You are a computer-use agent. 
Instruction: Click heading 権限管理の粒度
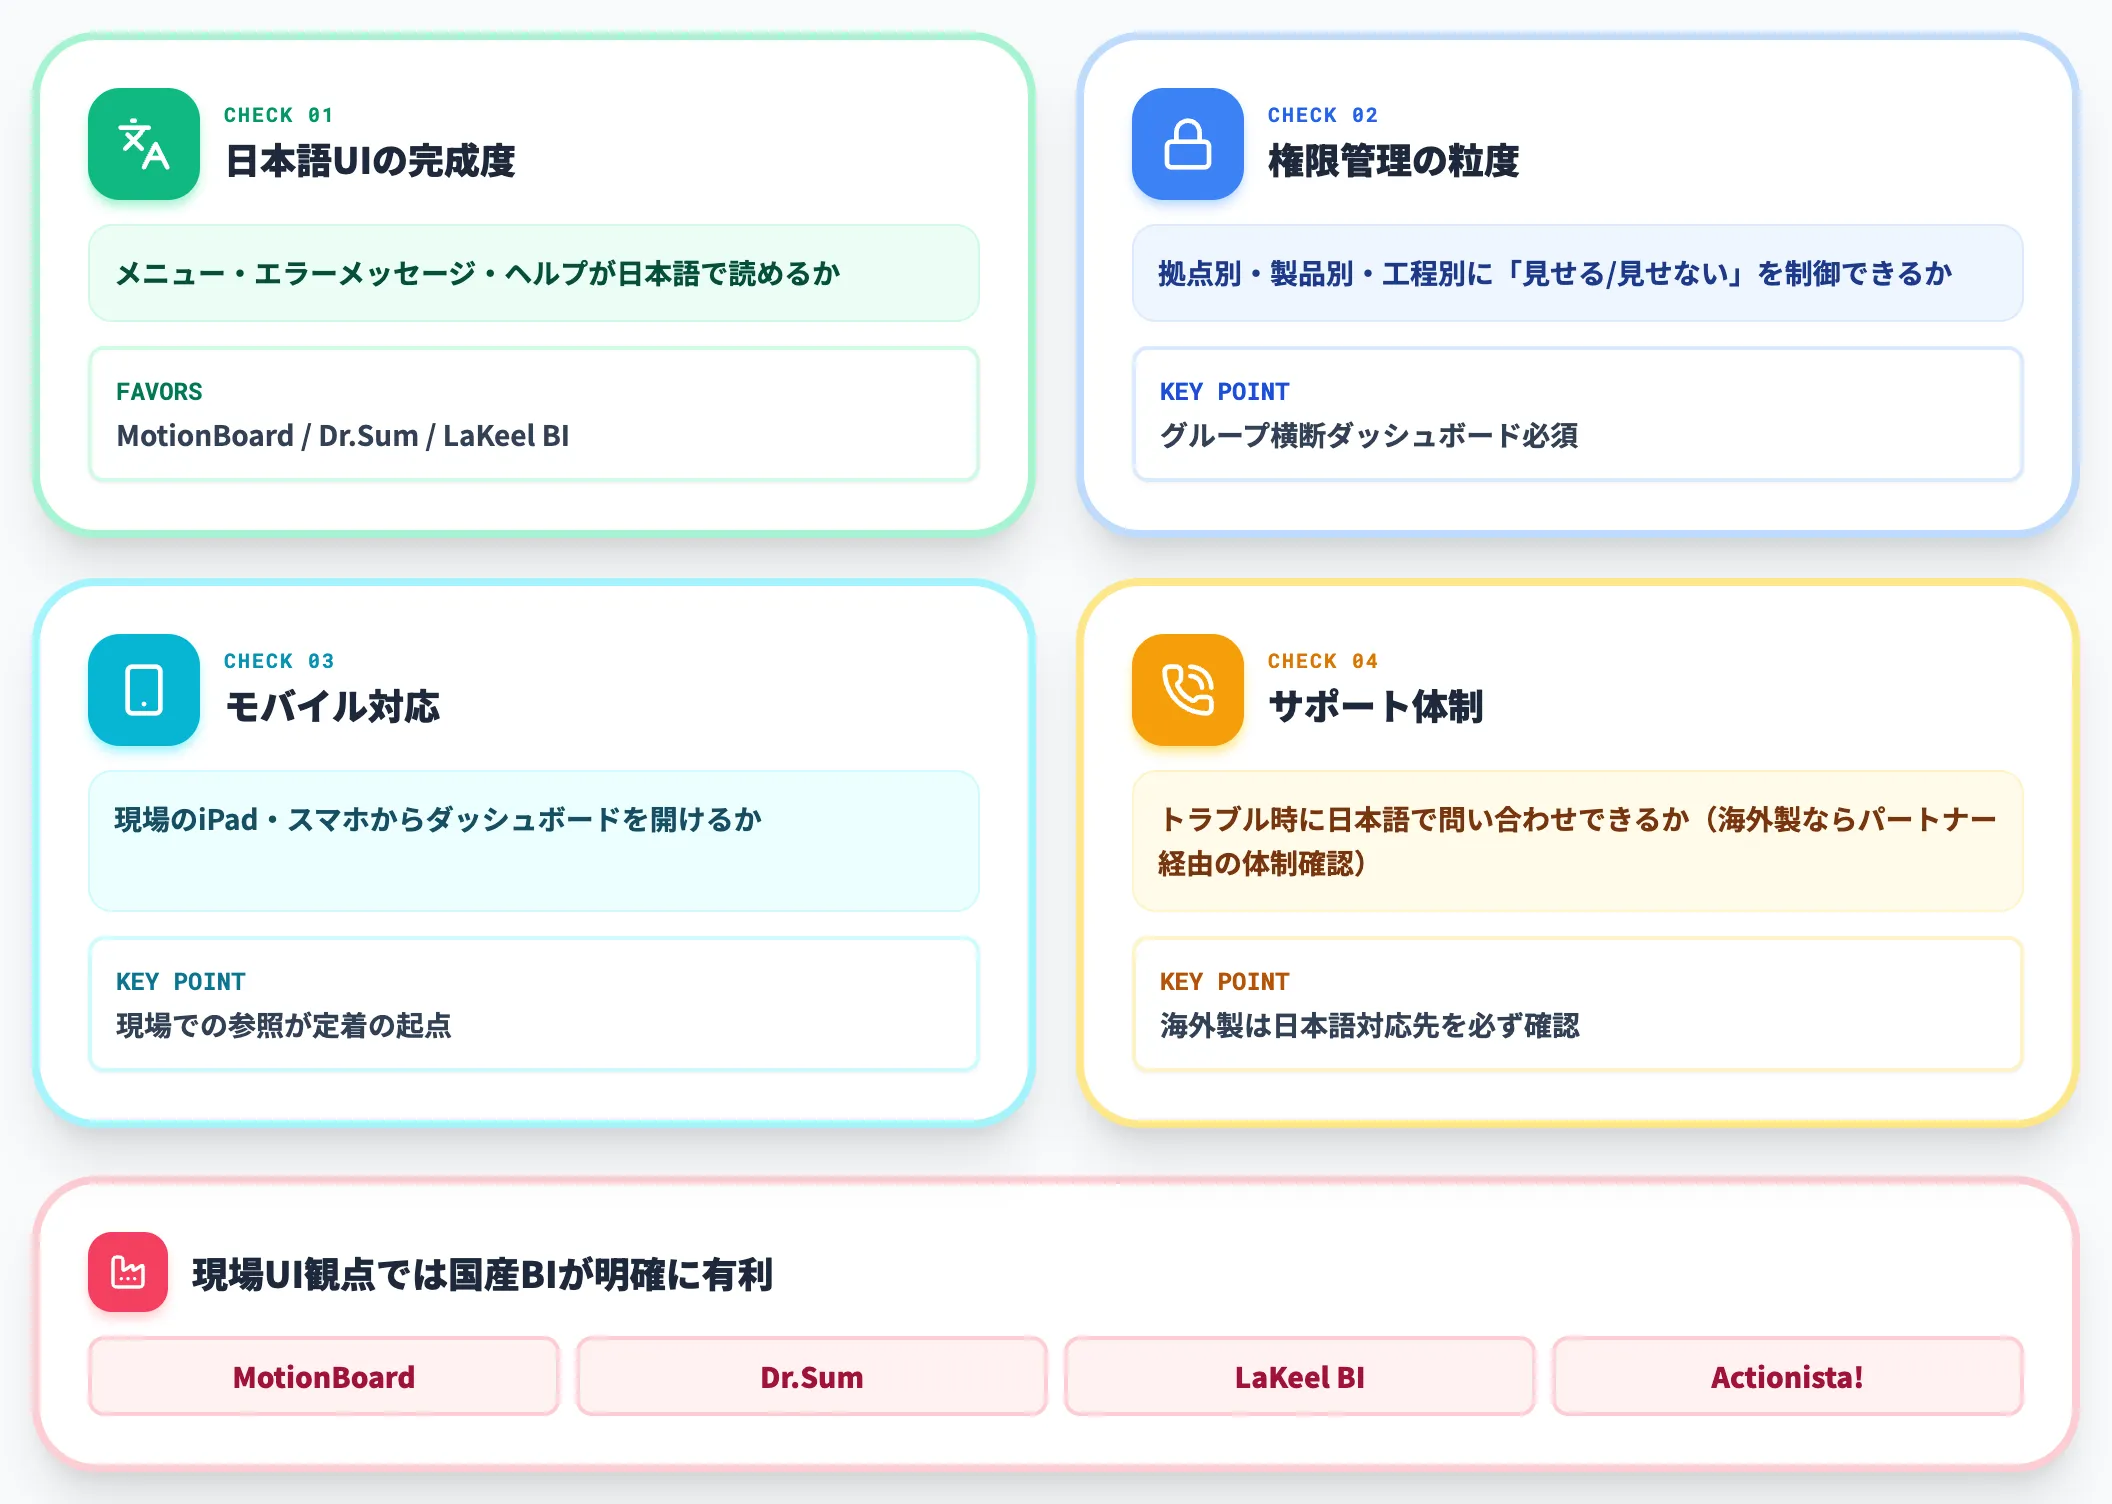click(x=1393, y=161)
